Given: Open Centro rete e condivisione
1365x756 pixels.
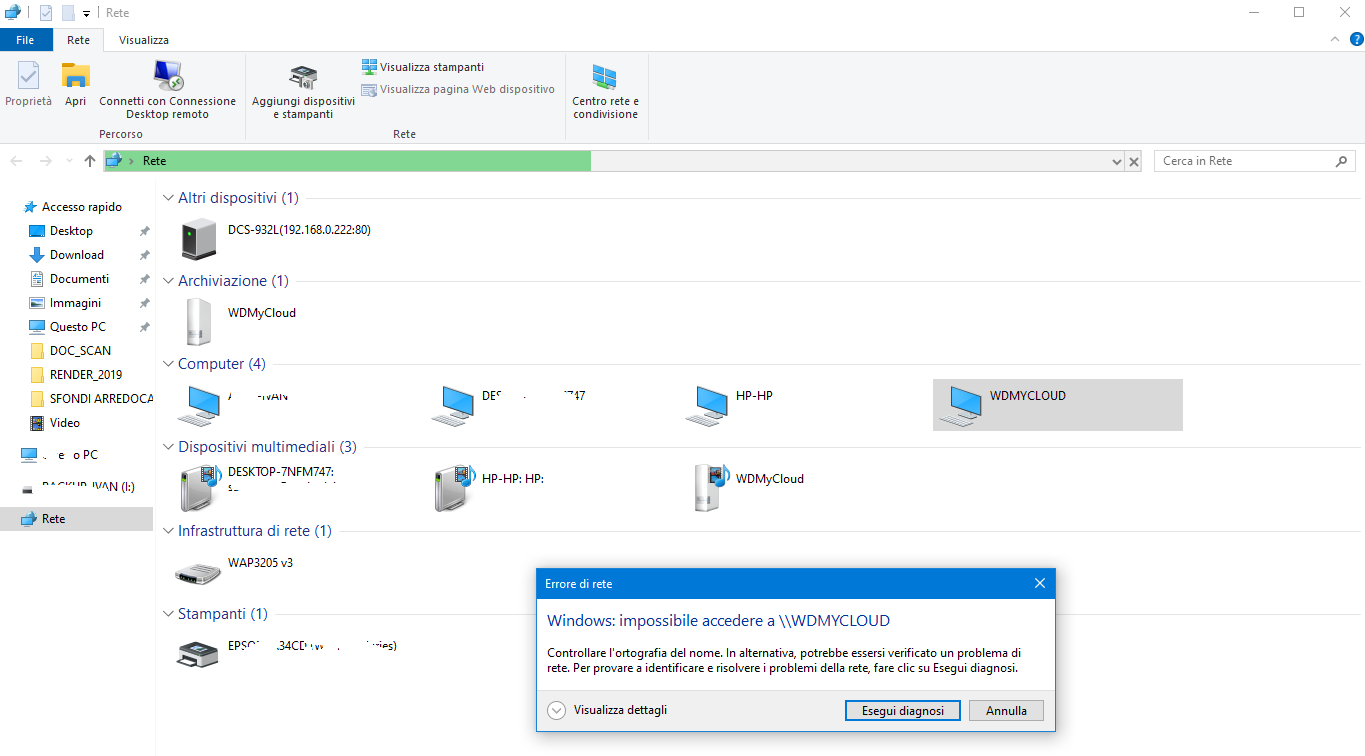Looking at the screenshot, I should (605, 92).
